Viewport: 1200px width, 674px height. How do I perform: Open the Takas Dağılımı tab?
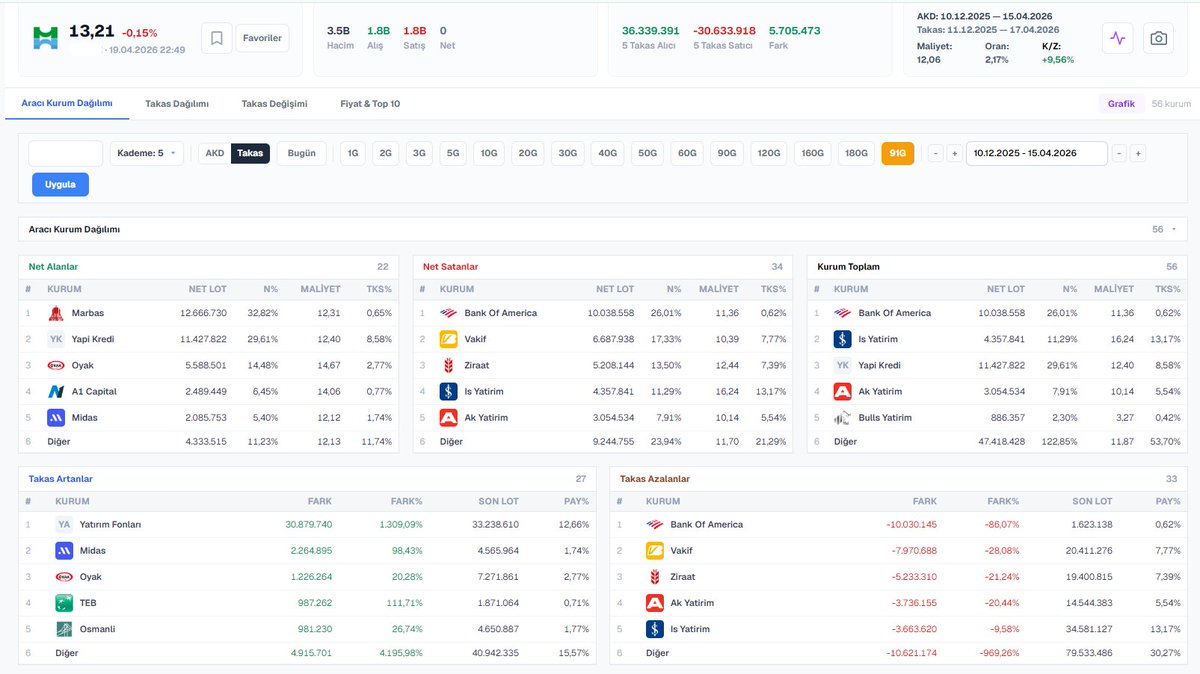tap(177, 104)
